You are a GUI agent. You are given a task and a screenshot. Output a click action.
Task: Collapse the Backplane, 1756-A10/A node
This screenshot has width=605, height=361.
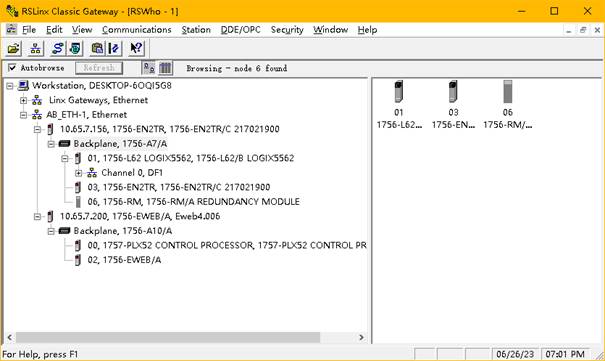[x=51, y=231]
